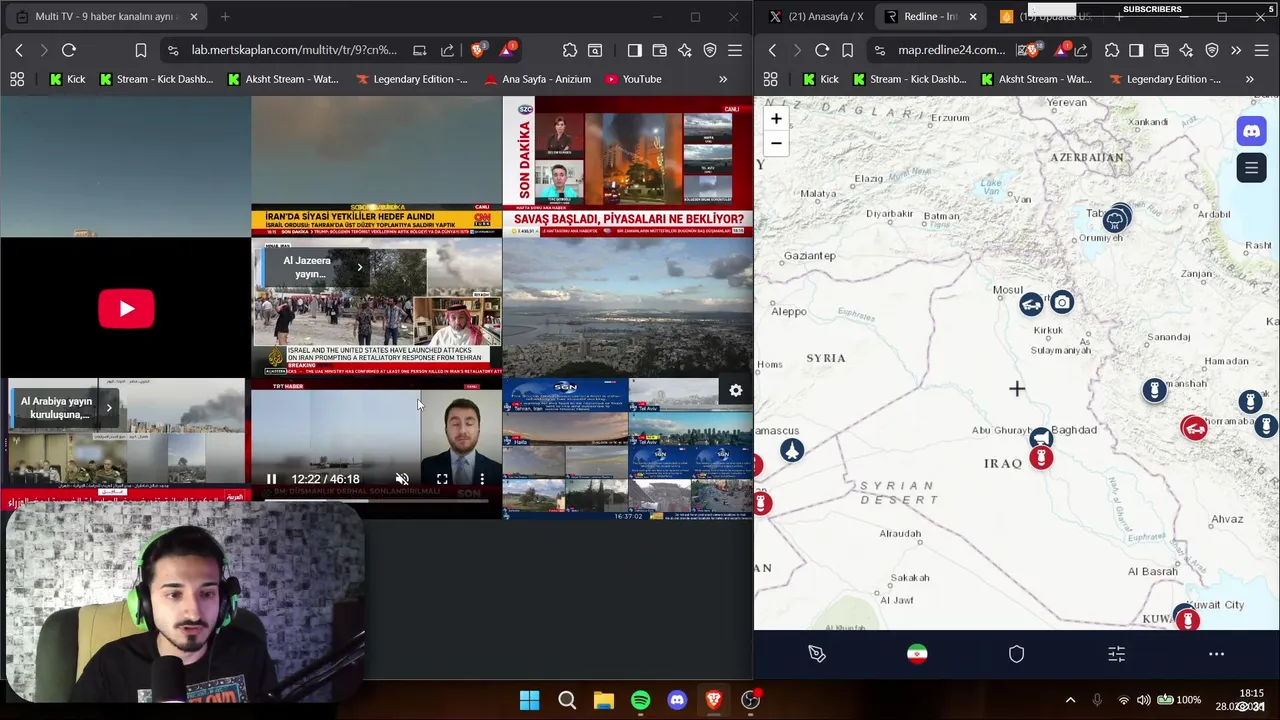Open Stream - Kick Dashboard bookmark in Redline window
1280x720 pixels.
coord(908,79)
